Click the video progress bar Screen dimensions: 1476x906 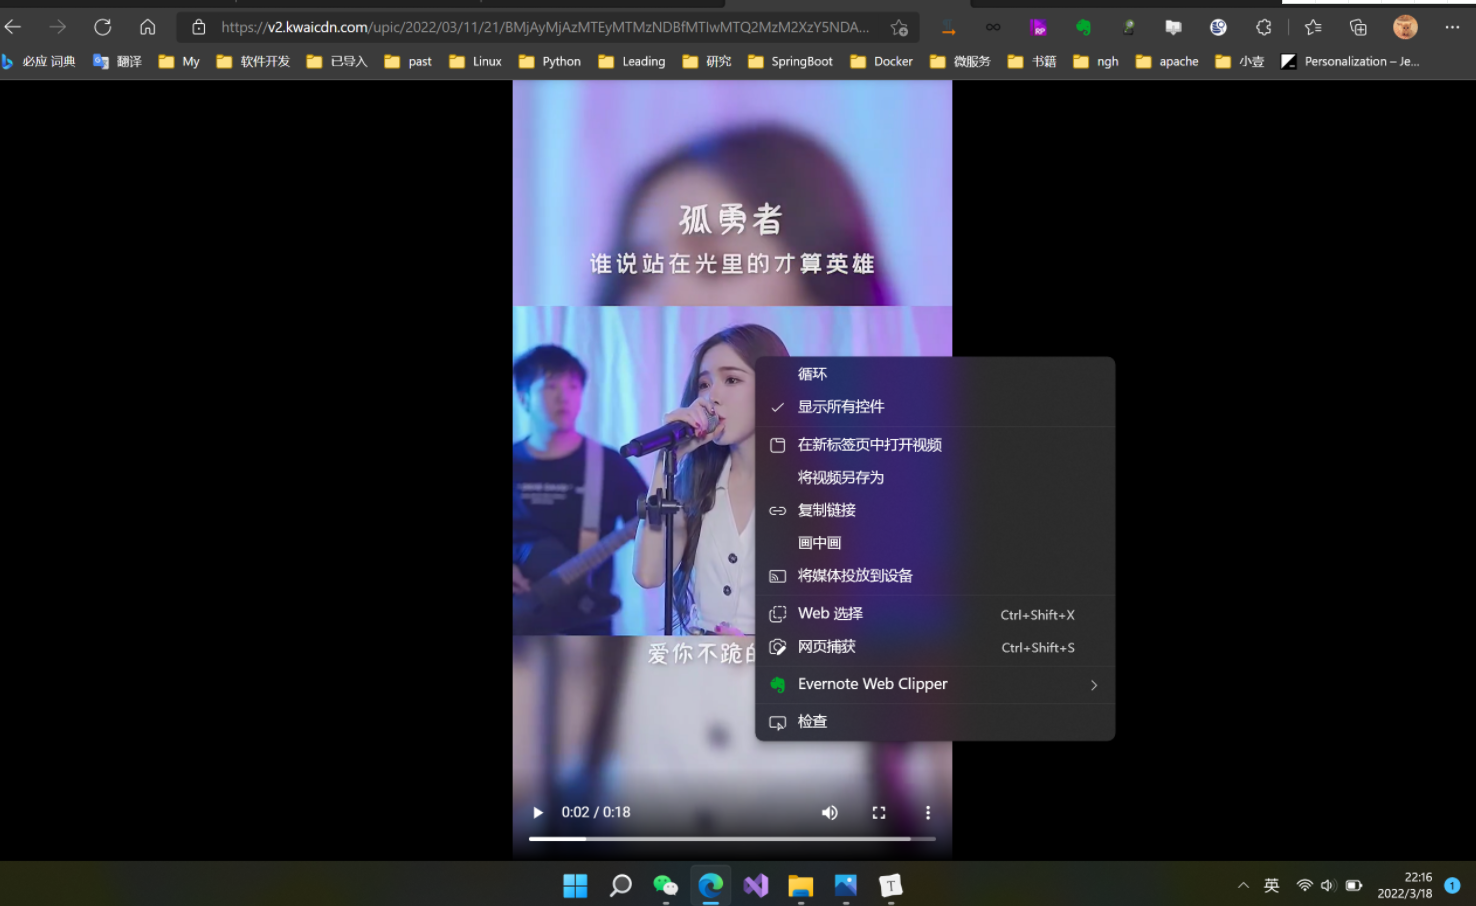pyautogui.click(x=732, y=838)
